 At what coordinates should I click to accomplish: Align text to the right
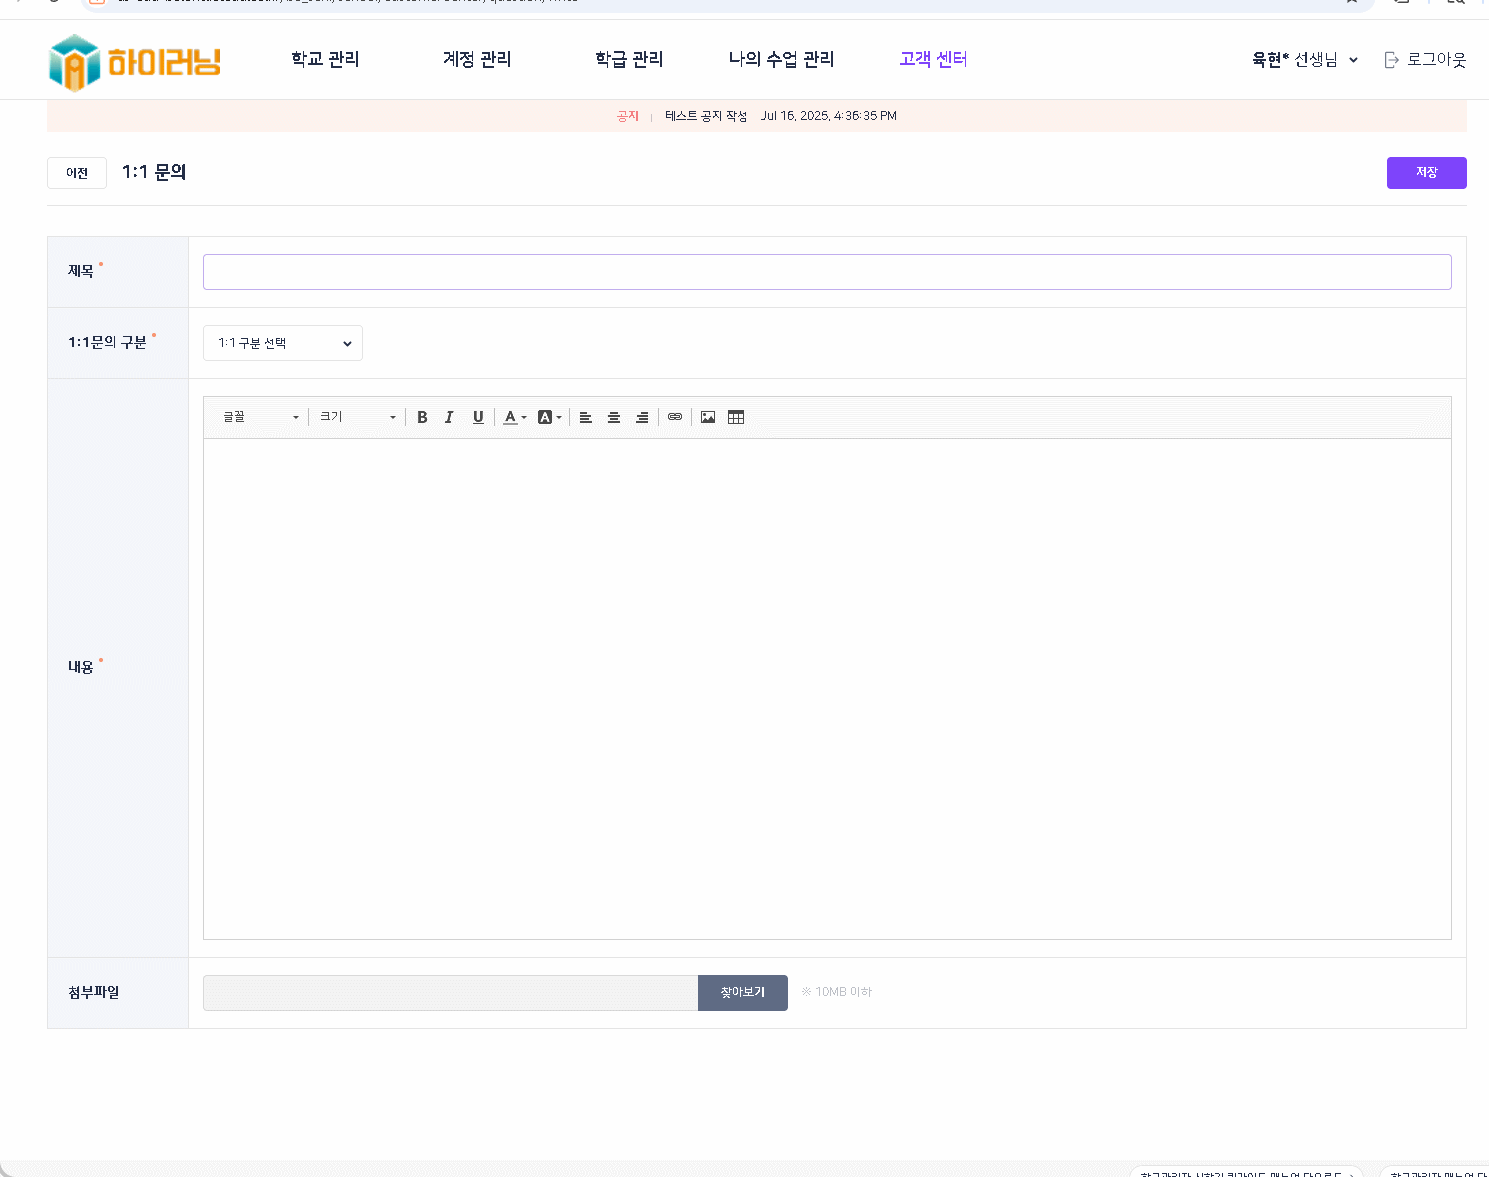click(642, 417)
